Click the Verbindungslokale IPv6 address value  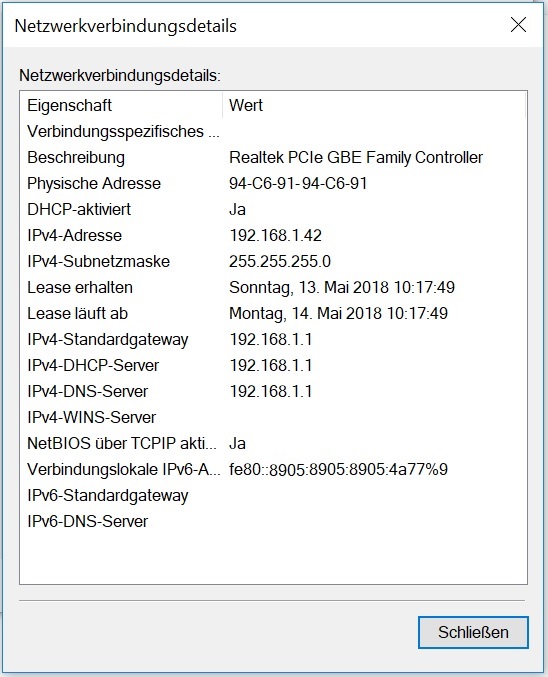(338, 469)
